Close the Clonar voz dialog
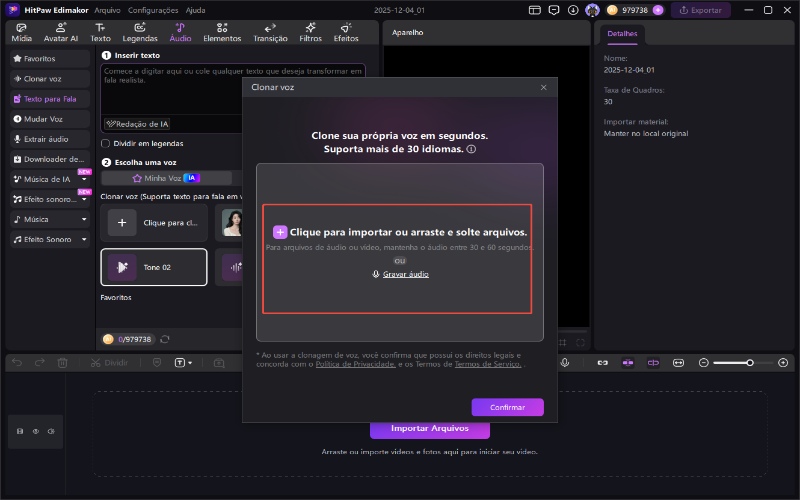Image resolution: width=800 pixels, height=500 pixels. 544,87
